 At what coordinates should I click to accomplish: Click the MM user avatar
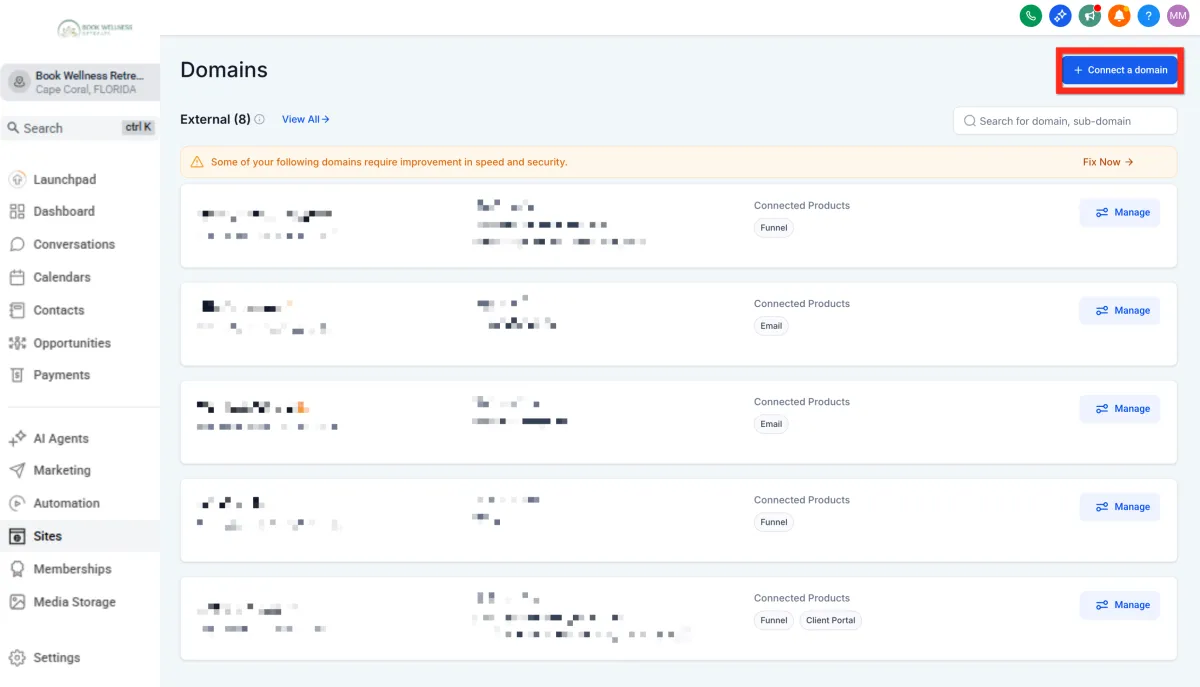(1178, 16)
